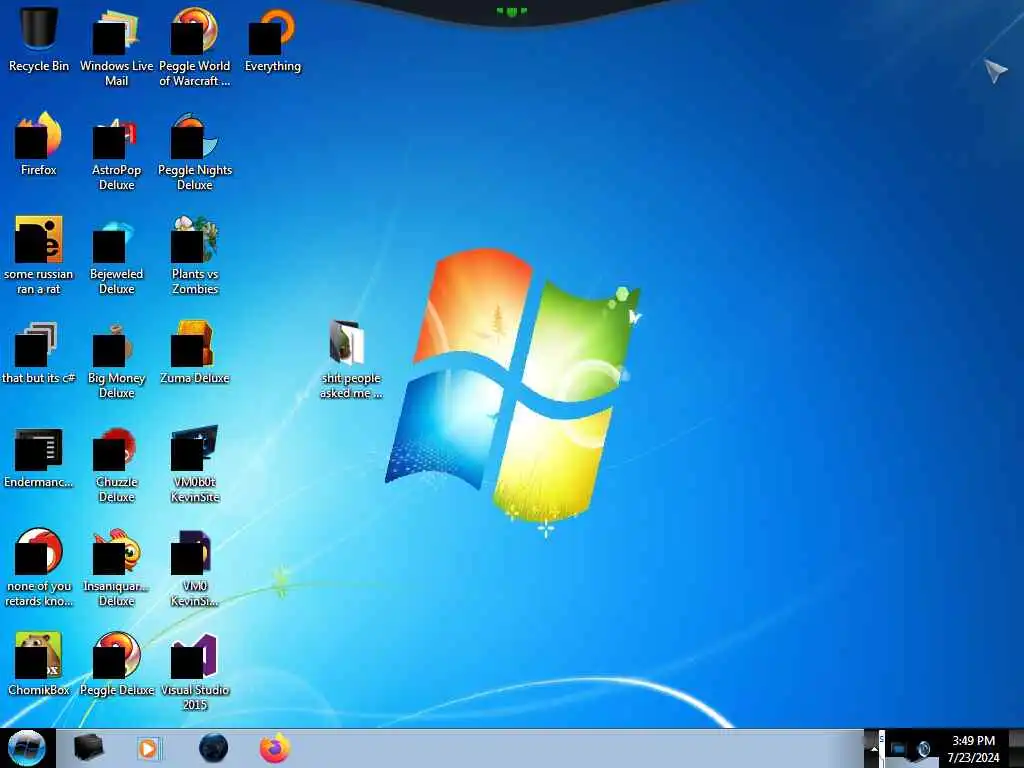Select the 'VM0 KevinSi...' desktop icon
Viewport: 1024px width, 768px height.
(x=195, y=568)
